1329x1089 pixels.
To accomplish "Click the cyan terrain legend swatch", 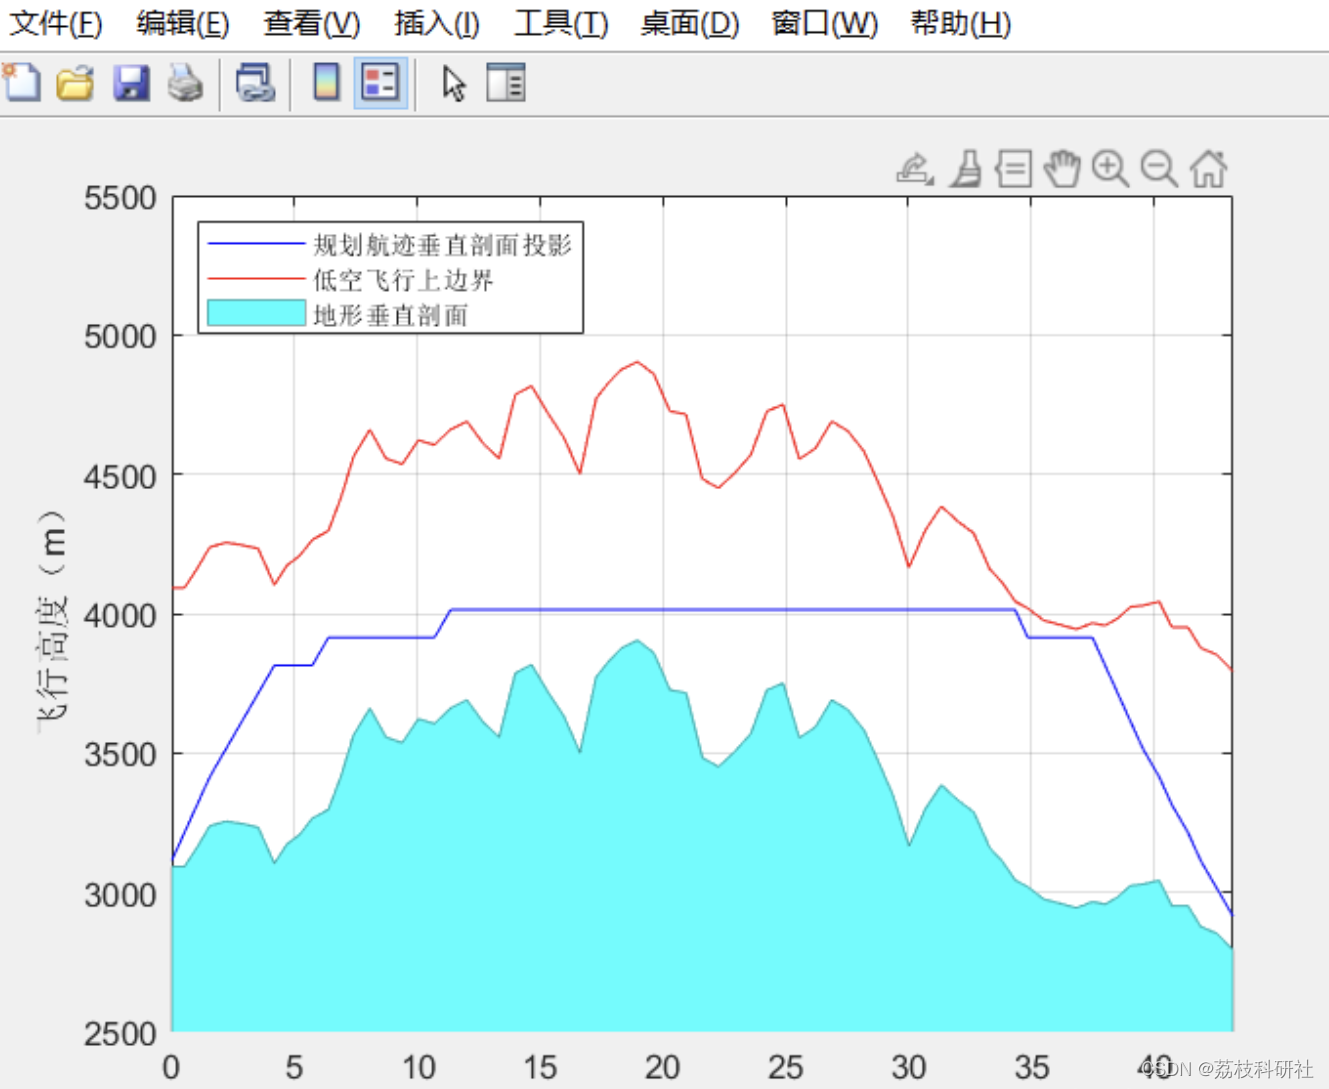I will (x=256, y=313).
